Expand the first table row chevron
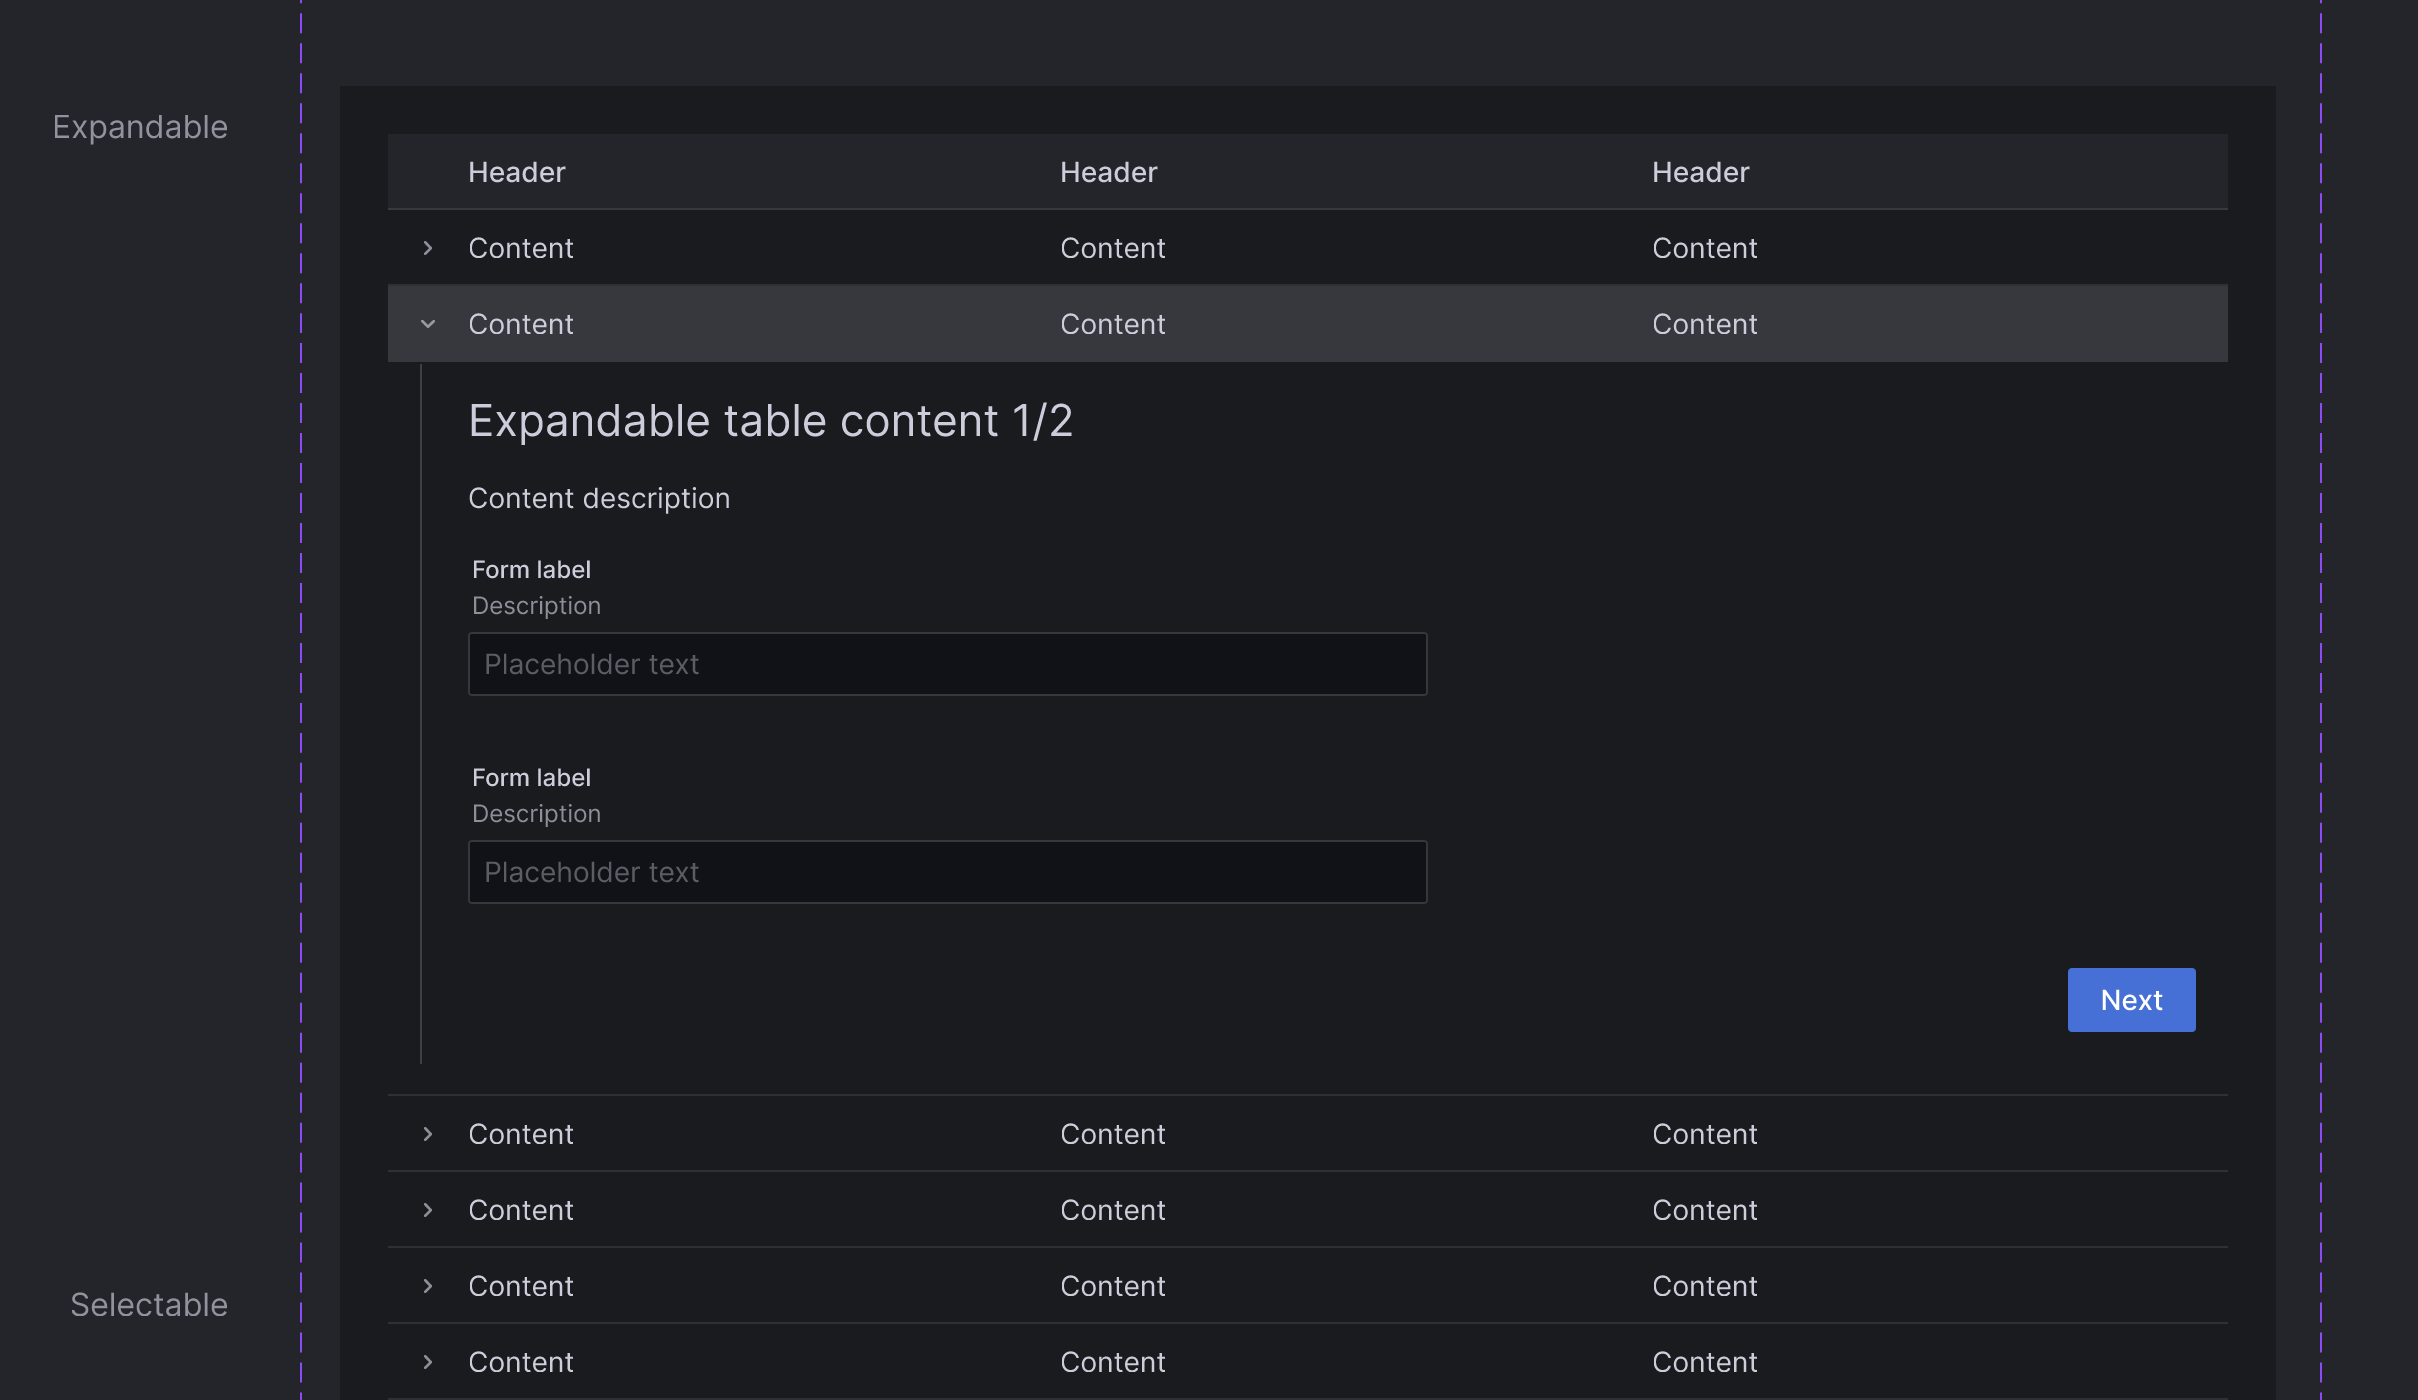Screen dimensions: 2418x1400 point(428,248)
